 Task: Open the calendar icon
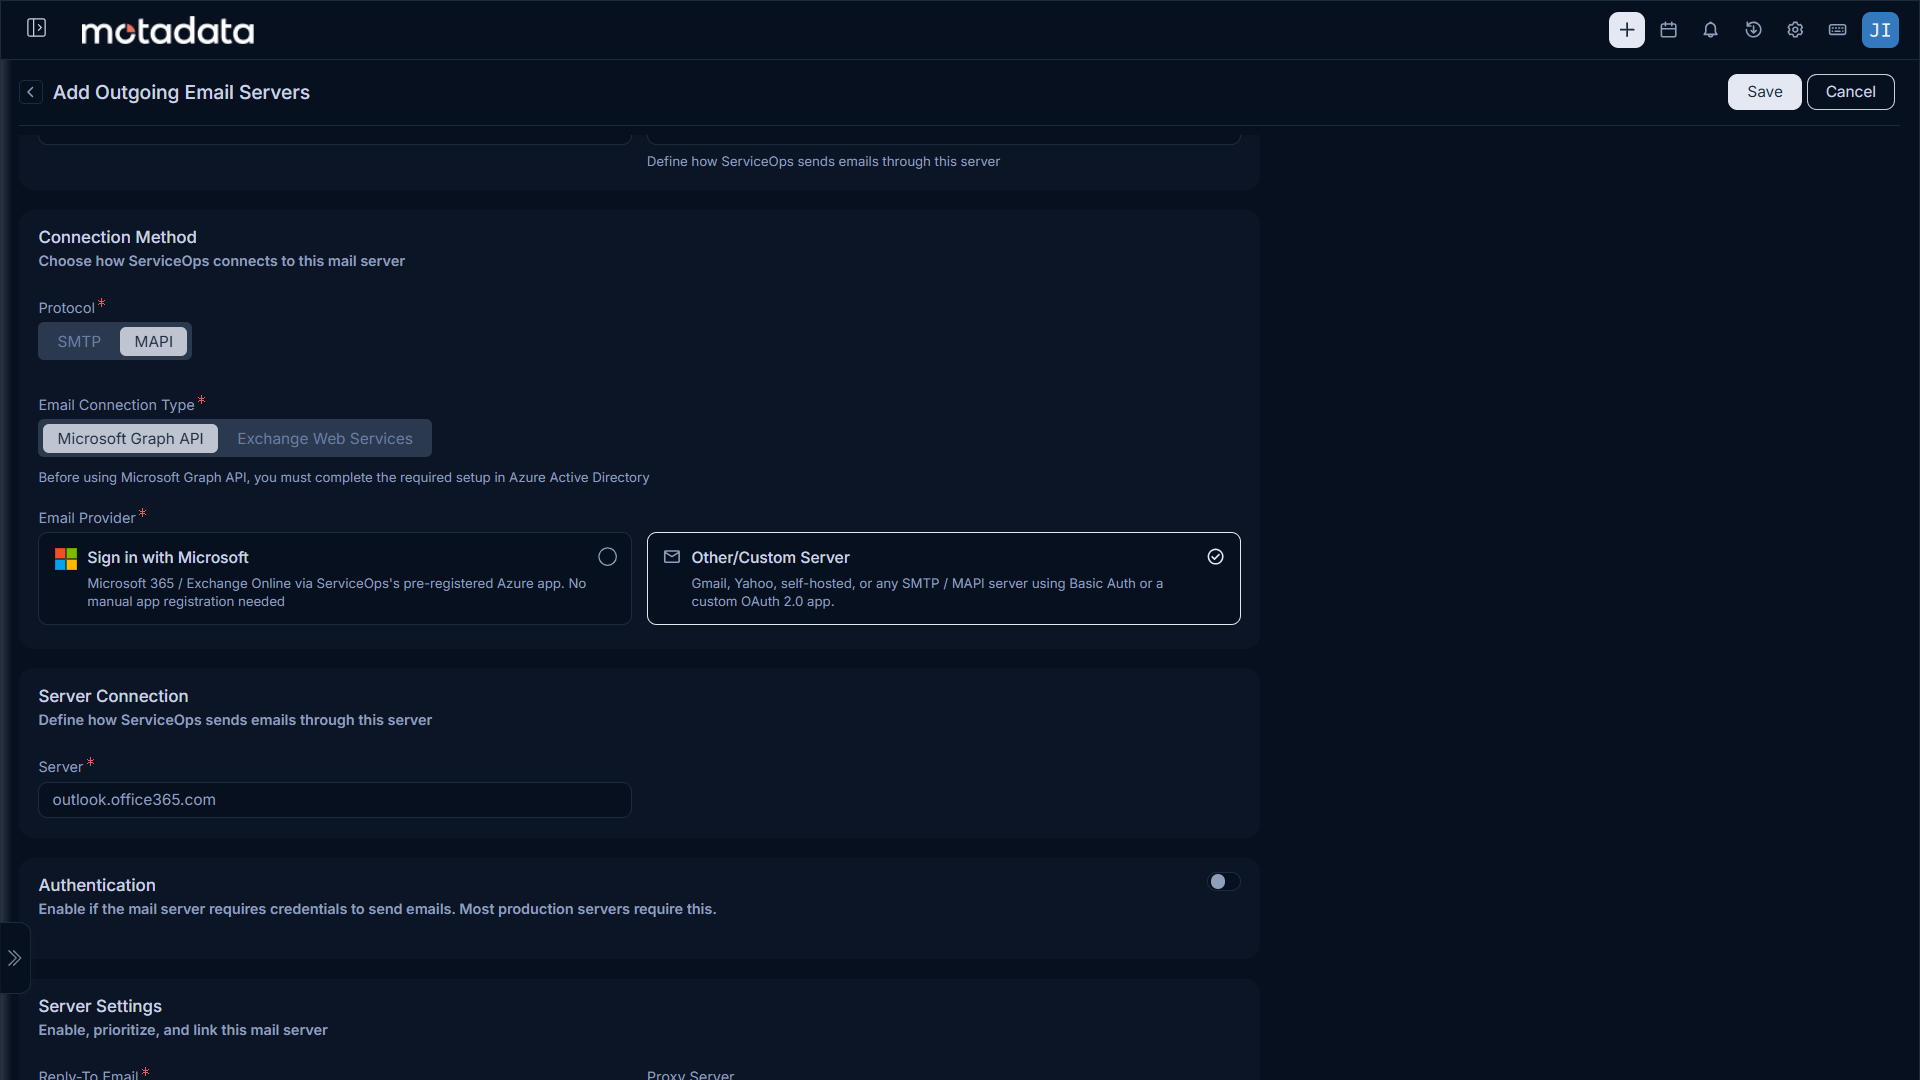point(1668,30)
